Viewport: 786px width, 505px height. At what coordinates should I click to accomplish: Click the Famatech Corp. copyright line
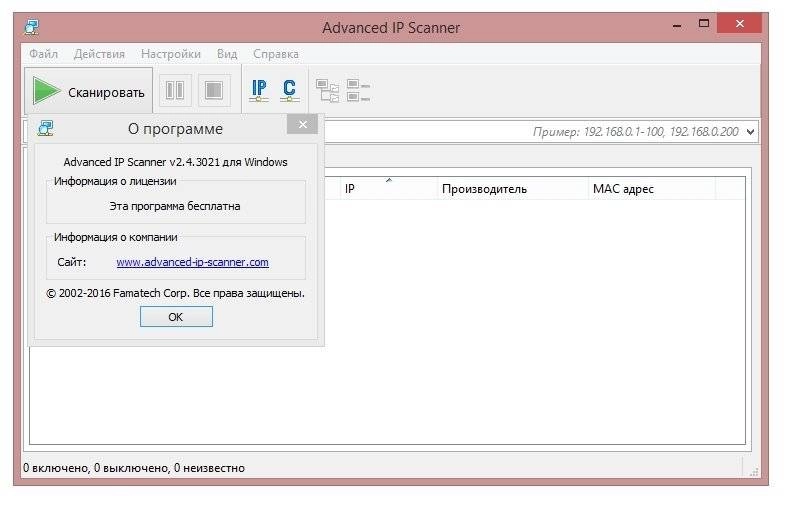coord(175,293)
